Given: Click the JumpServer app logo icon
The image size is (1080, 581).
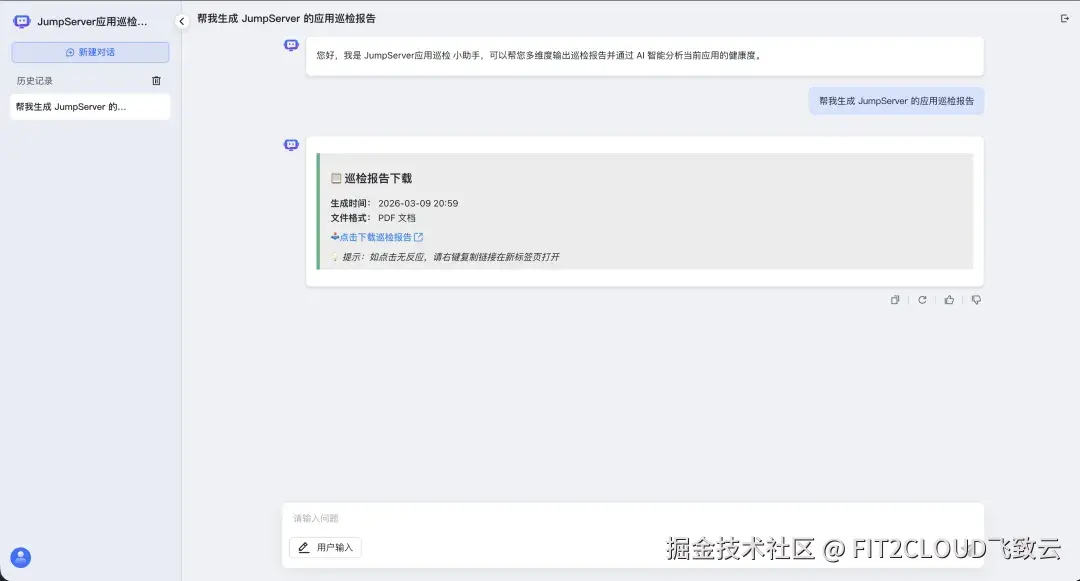Looking at the screenshot, I should 22,22.
